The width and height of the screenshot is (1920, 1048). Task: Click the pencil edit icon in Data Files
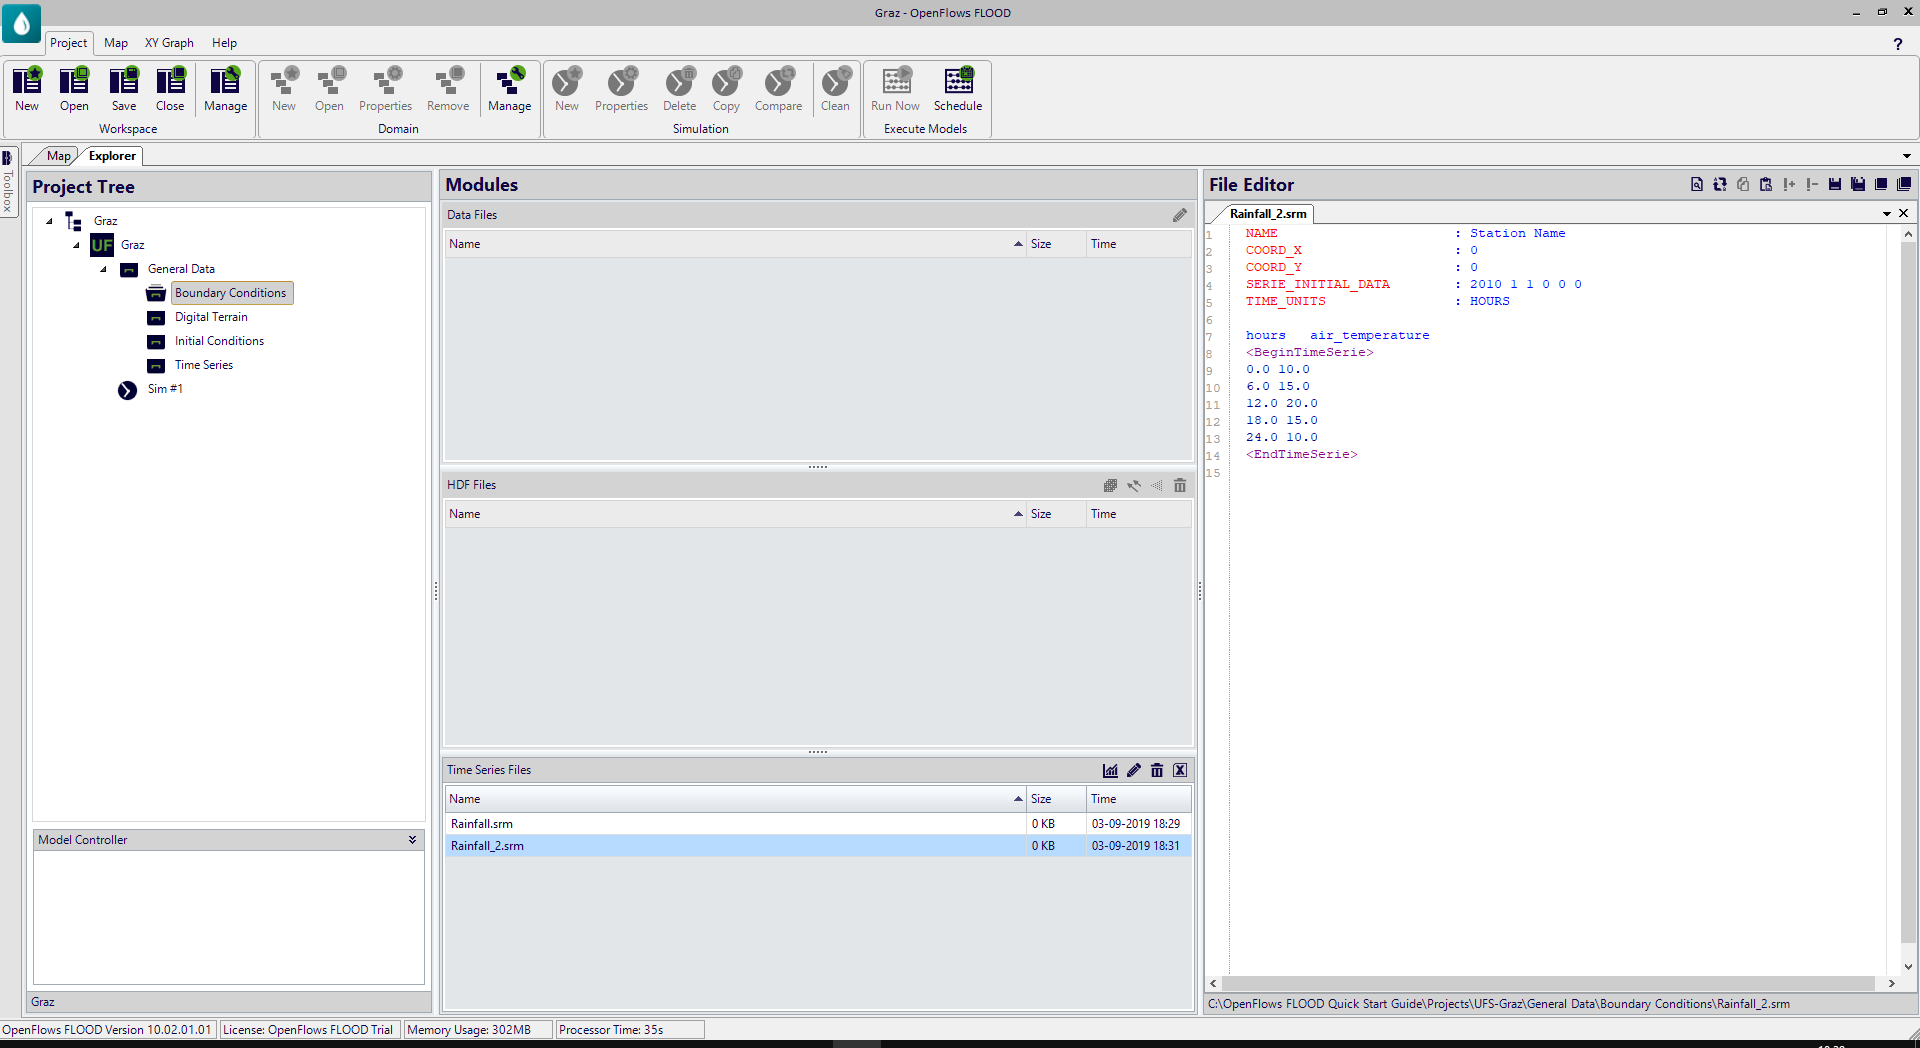pyautogui.click(x=1180, y=215)
